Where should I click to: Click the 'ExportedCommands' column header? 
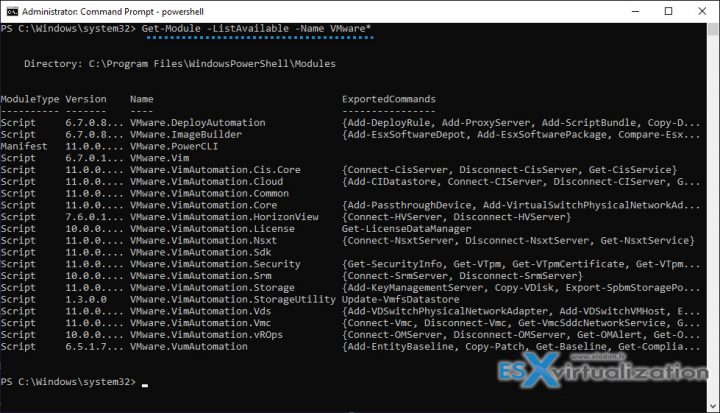(388, 99)
